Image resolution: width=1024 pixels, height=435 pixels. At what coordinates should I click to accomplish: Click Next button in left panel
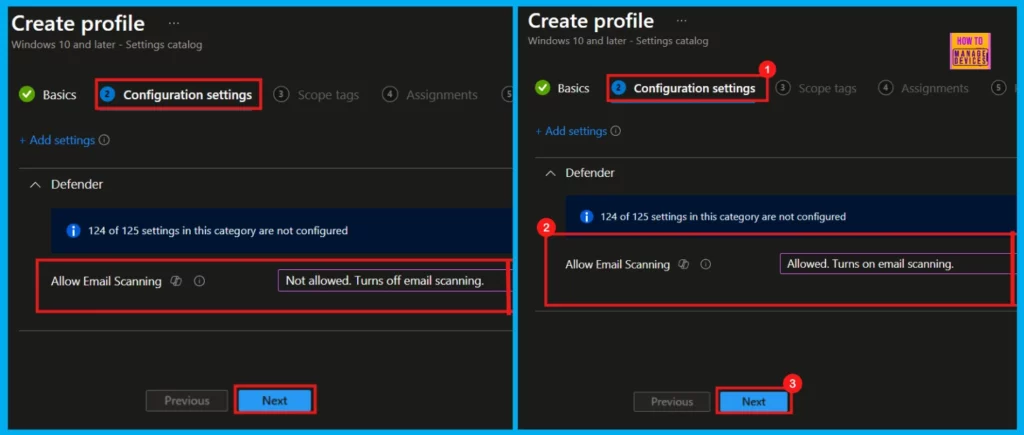(x=274, y=400)
